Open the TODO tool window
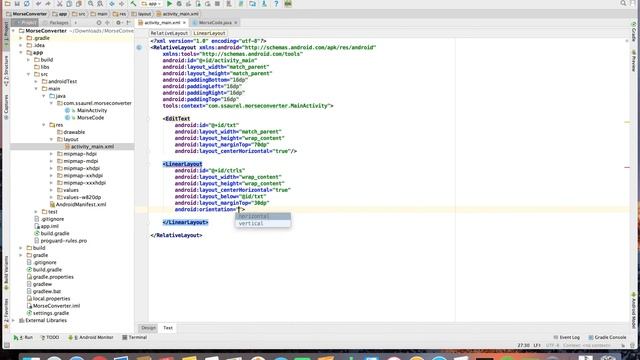 50,338
